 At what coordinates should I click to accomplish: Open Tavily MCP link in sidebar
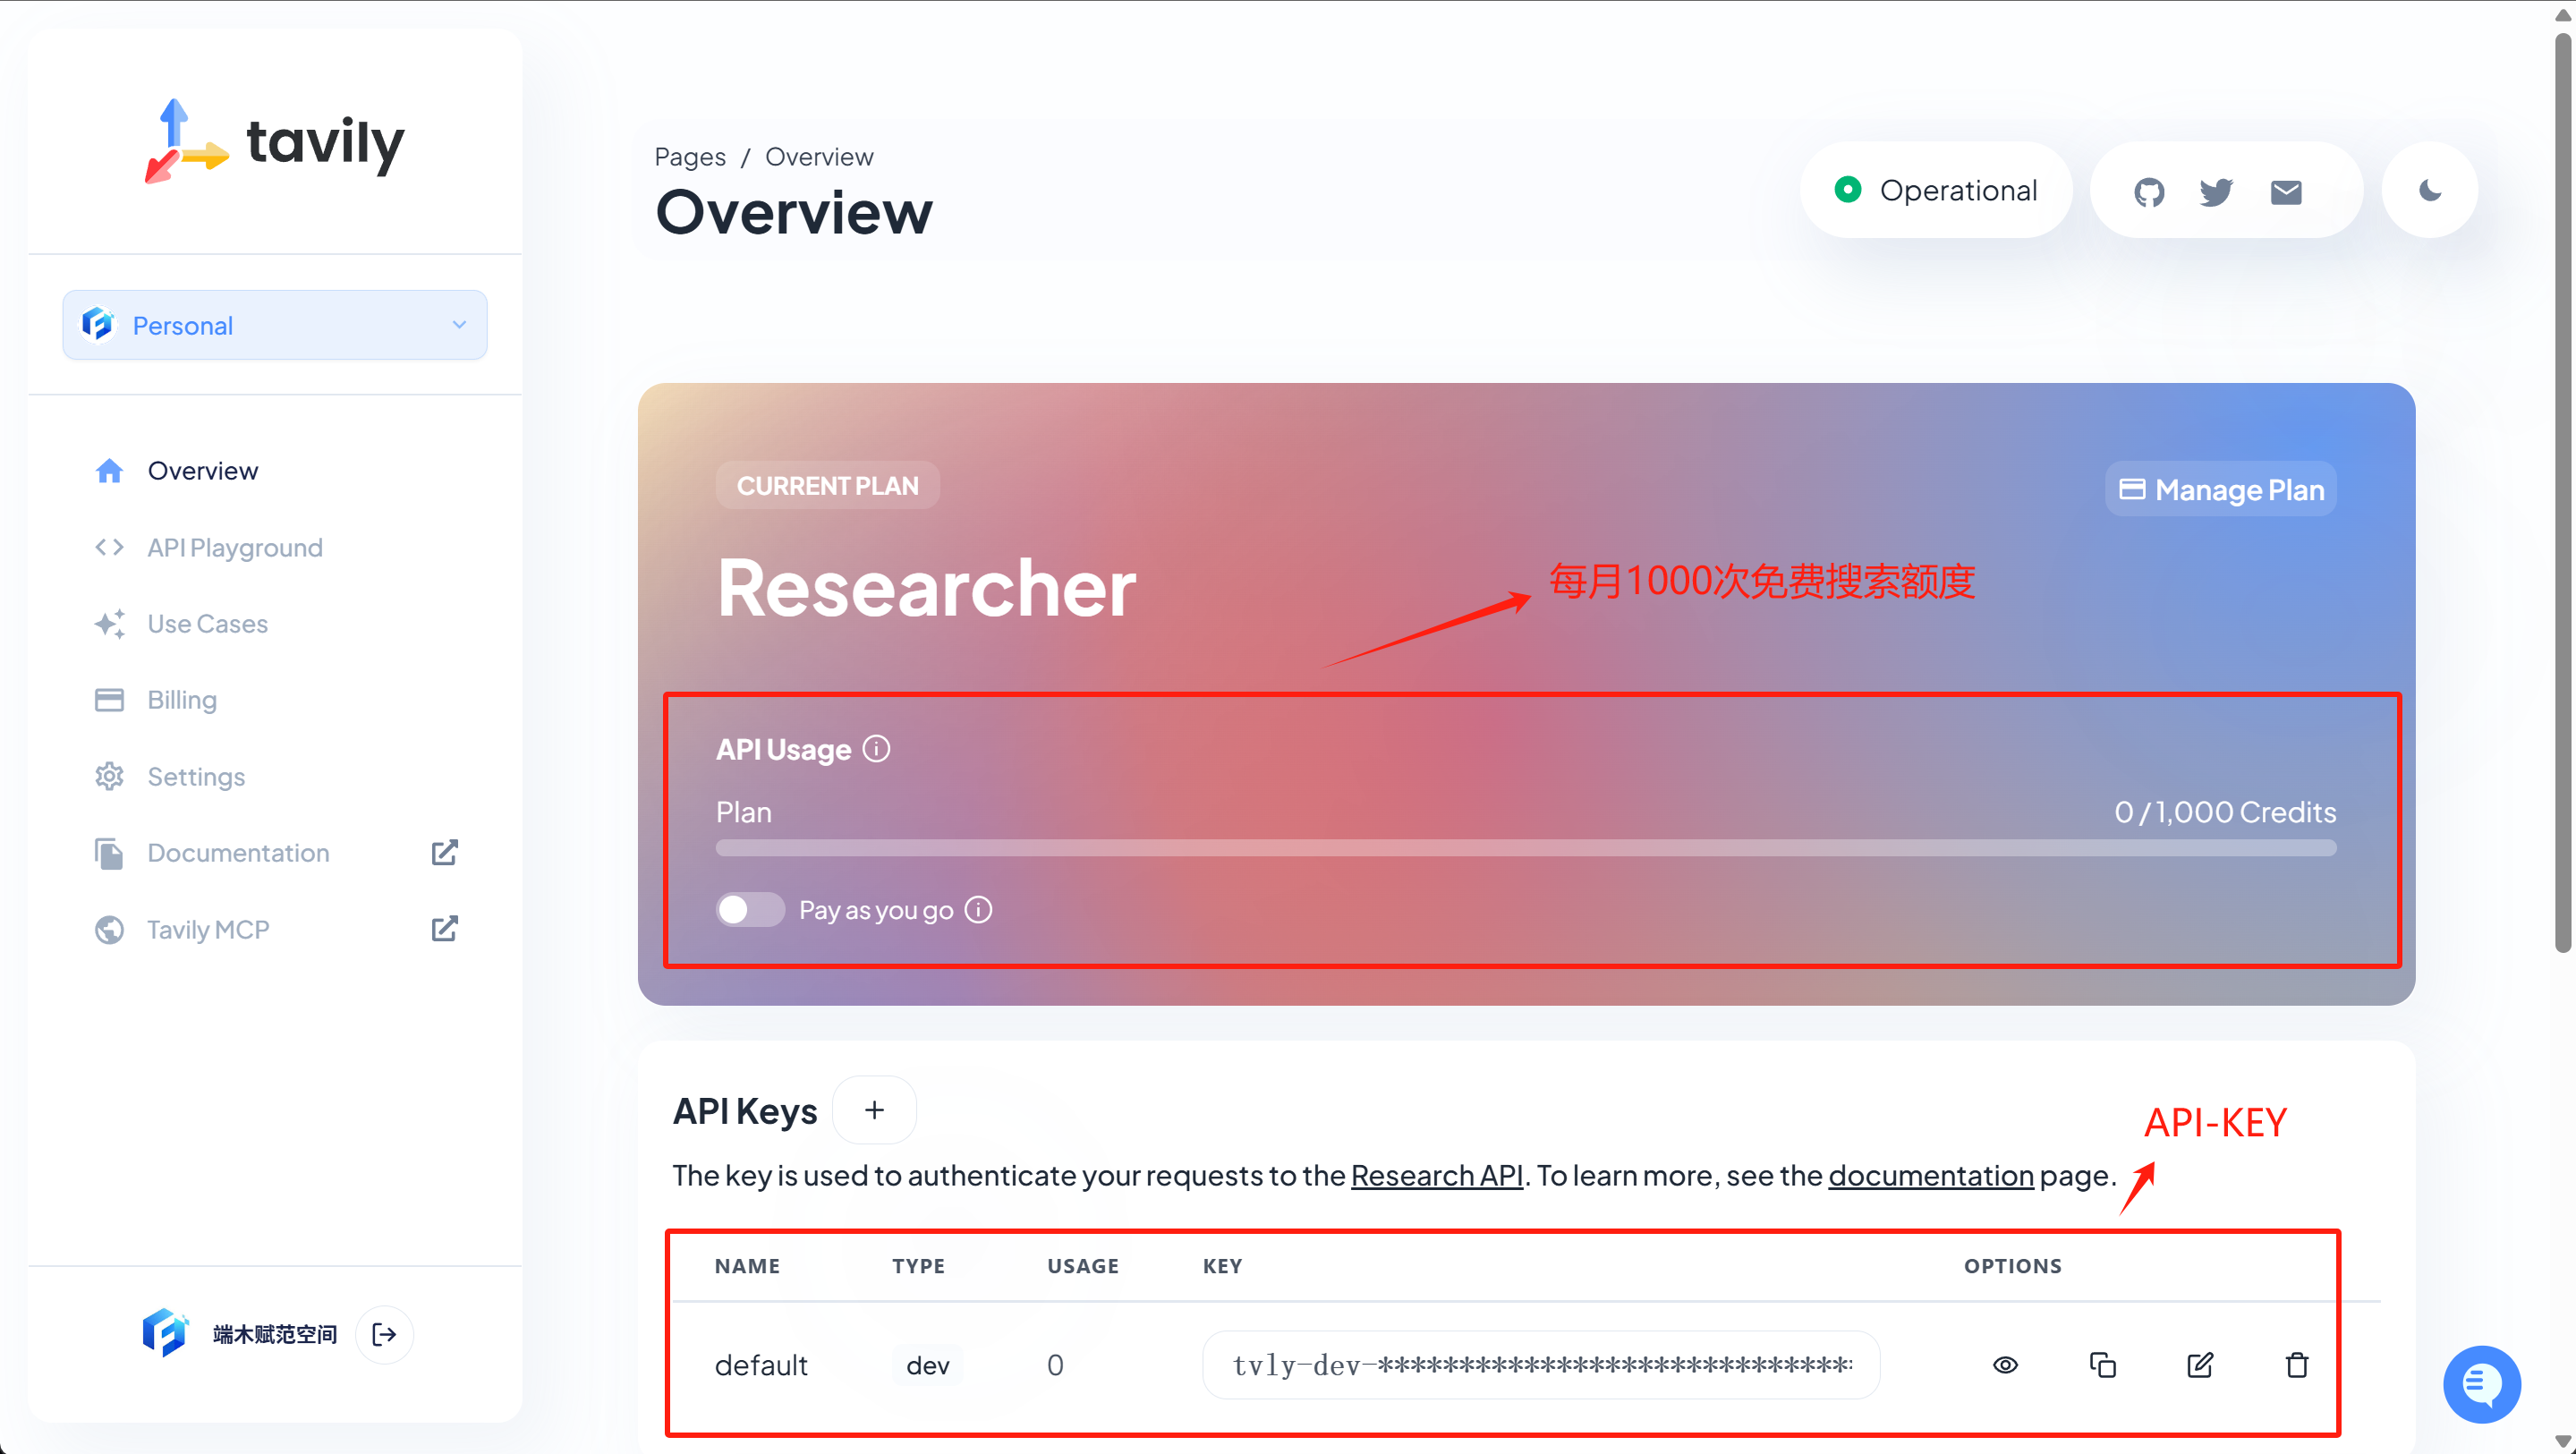pos(207,930)
